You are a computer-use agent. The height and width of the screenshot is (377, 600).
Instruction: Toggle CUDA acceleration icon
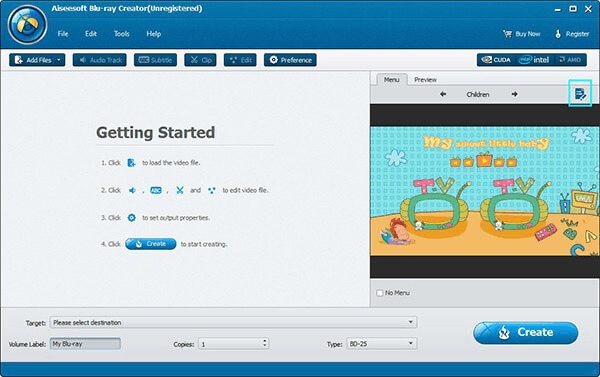[496, 60]
